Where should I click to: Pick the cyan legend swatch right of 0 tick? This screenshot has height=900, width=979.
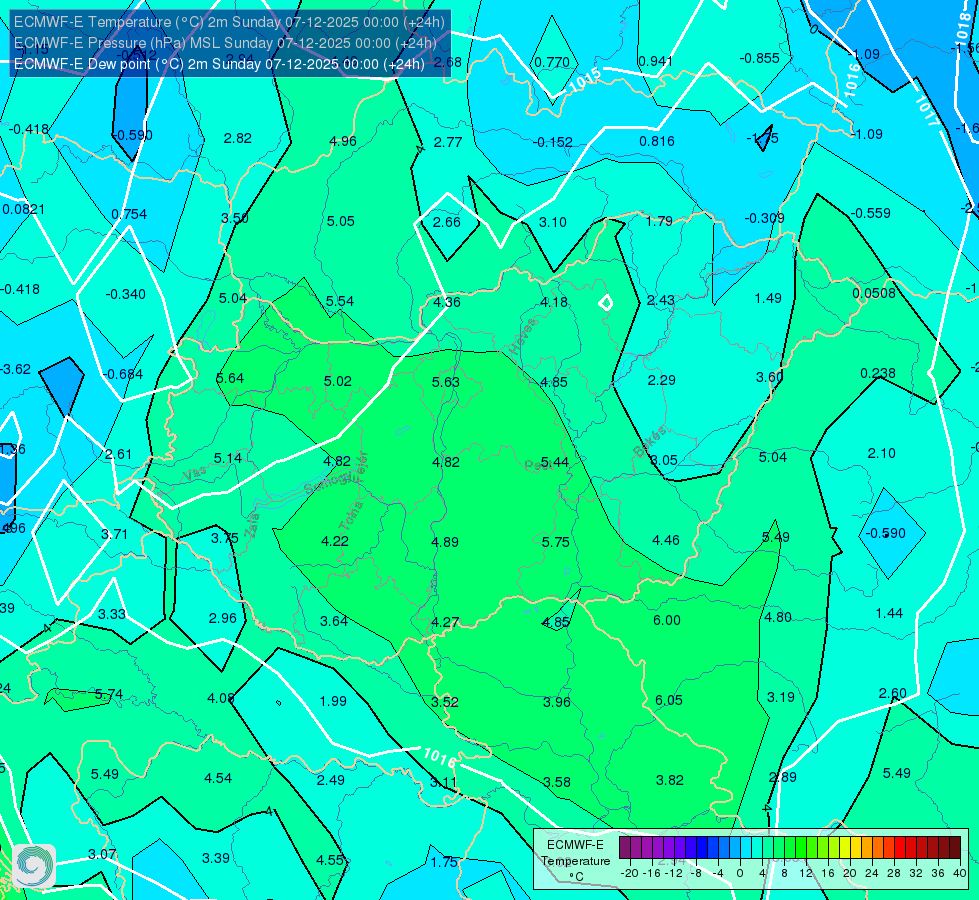click(746, 848)
